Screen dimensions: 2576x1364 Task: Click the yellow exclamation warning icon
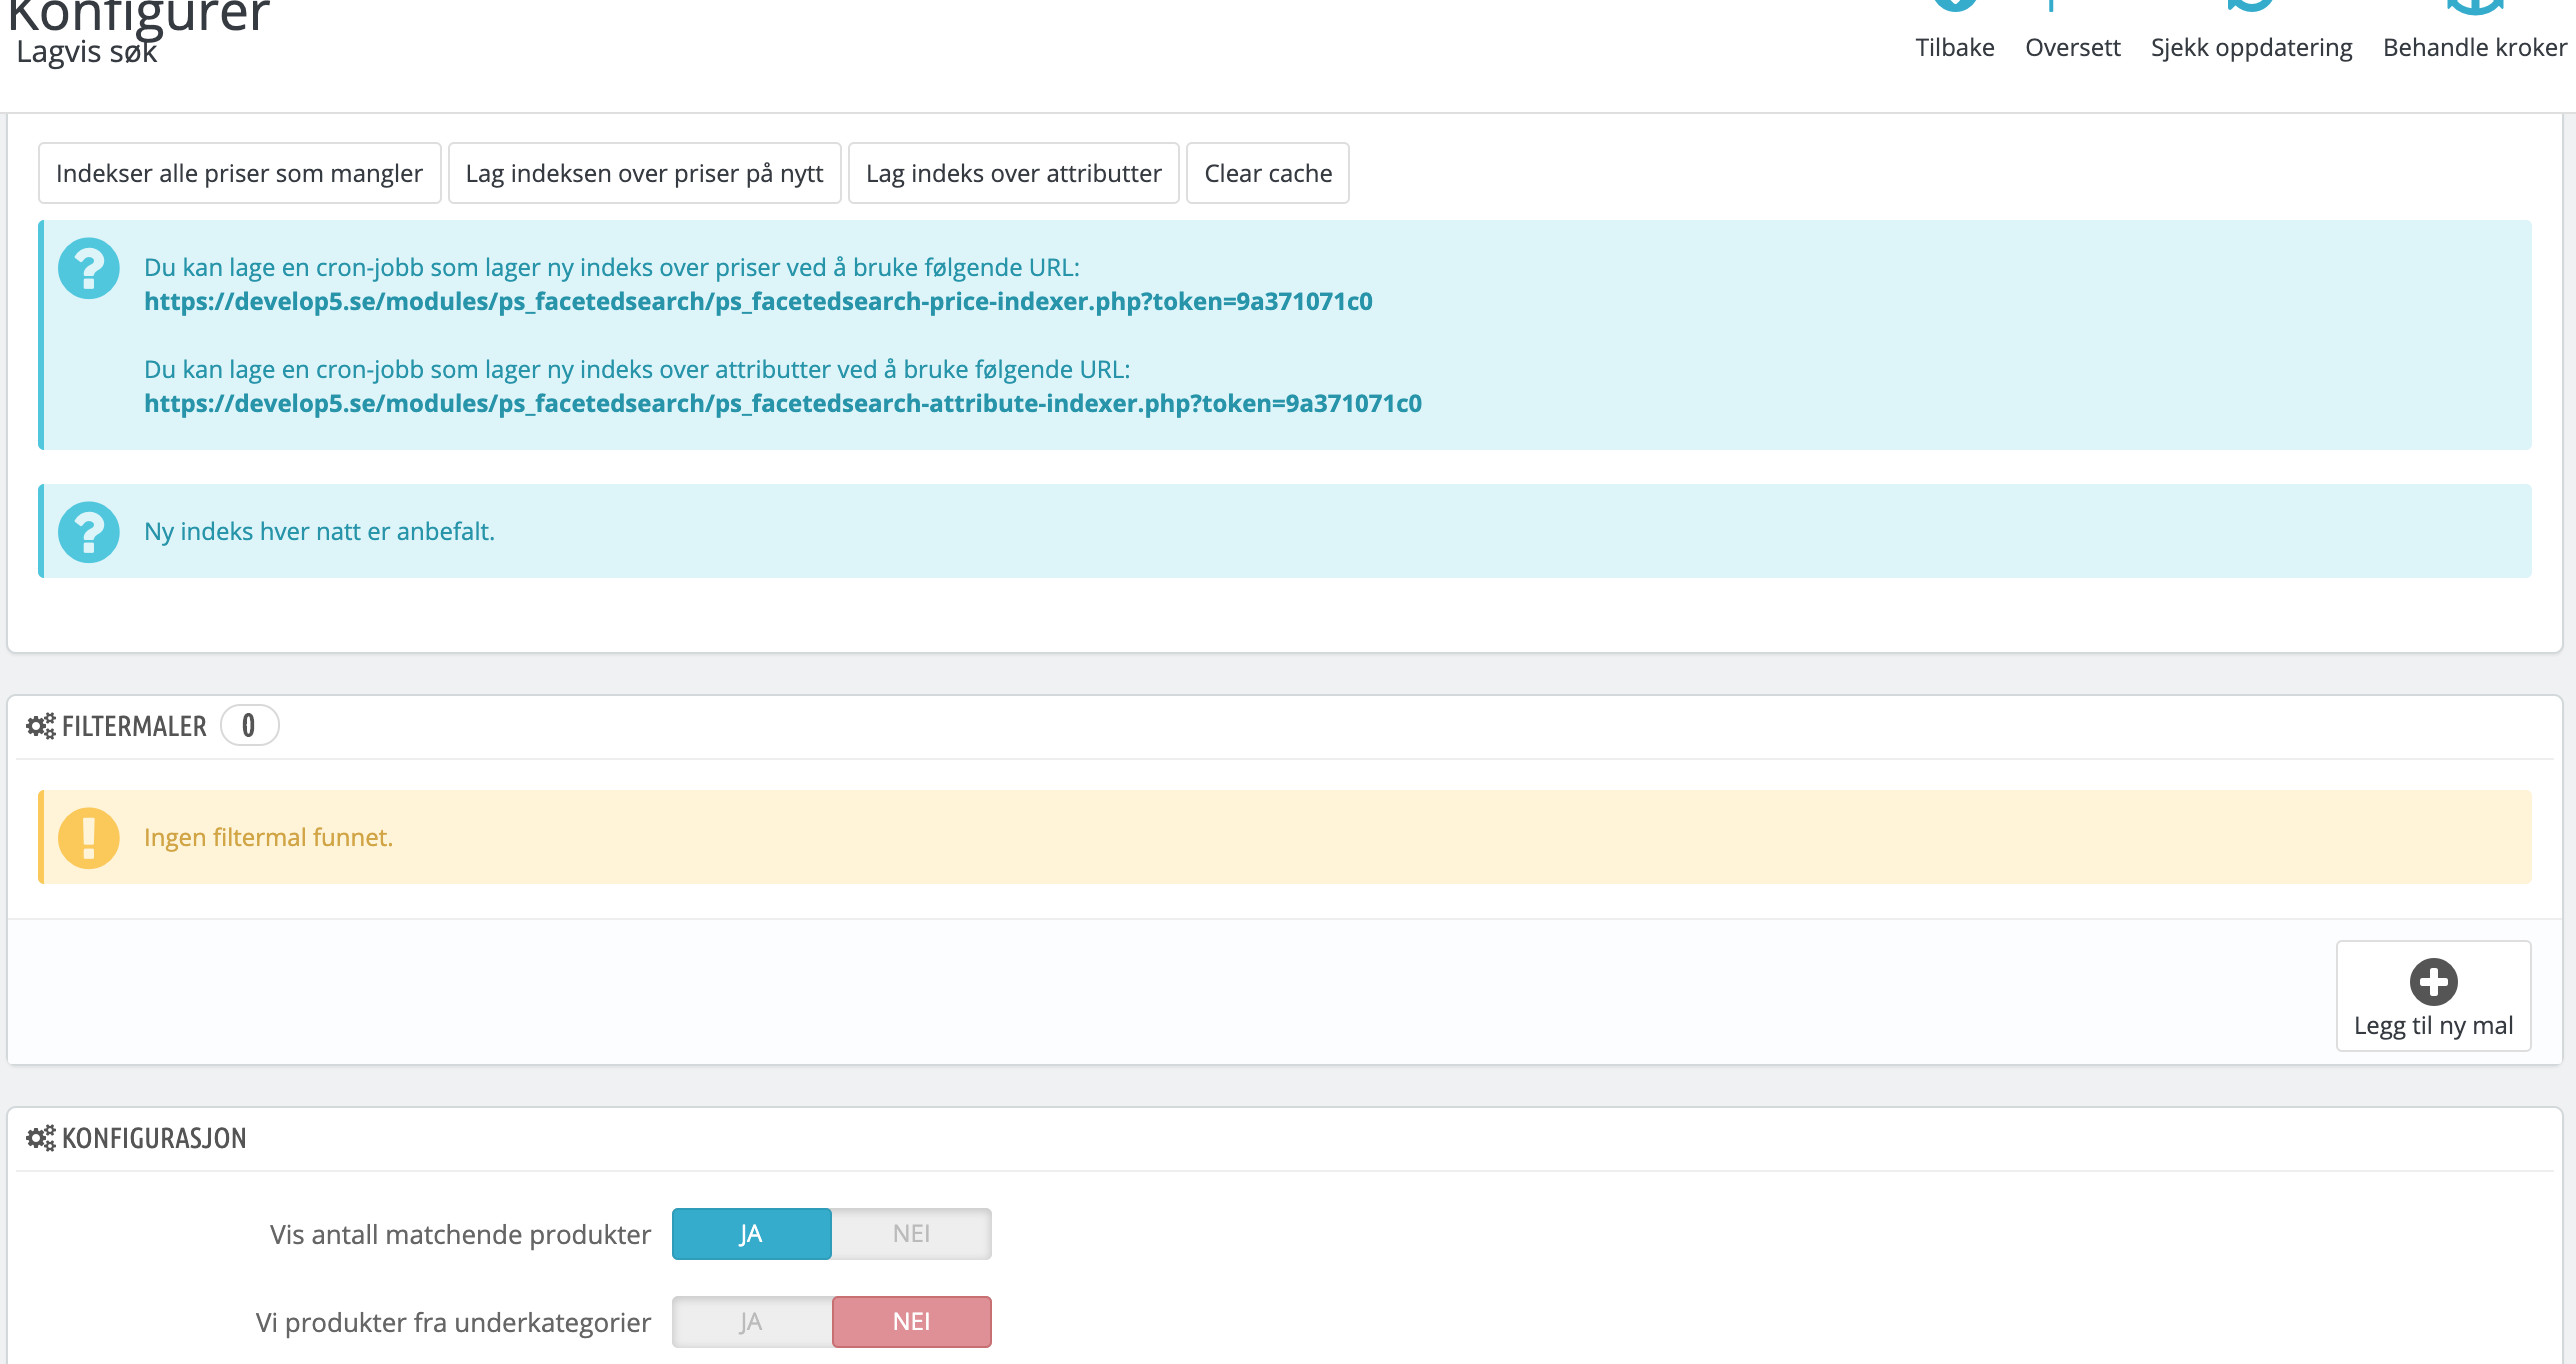pos(89,837)
